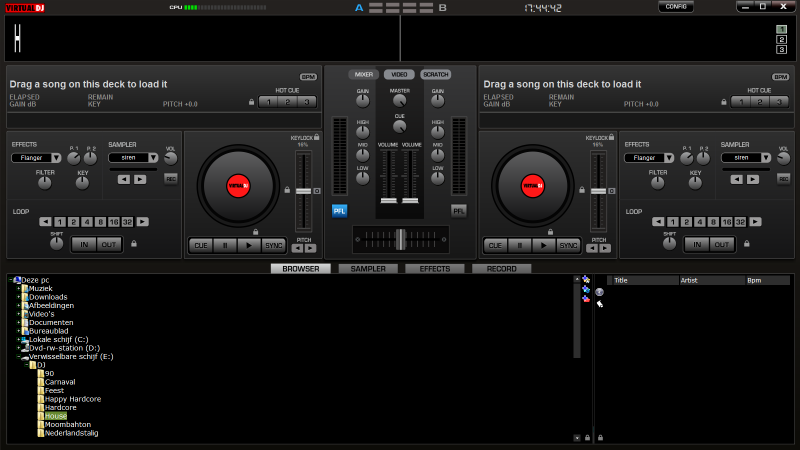Collapse Verwisselbare schijf (E:) drive

point(19,357)
